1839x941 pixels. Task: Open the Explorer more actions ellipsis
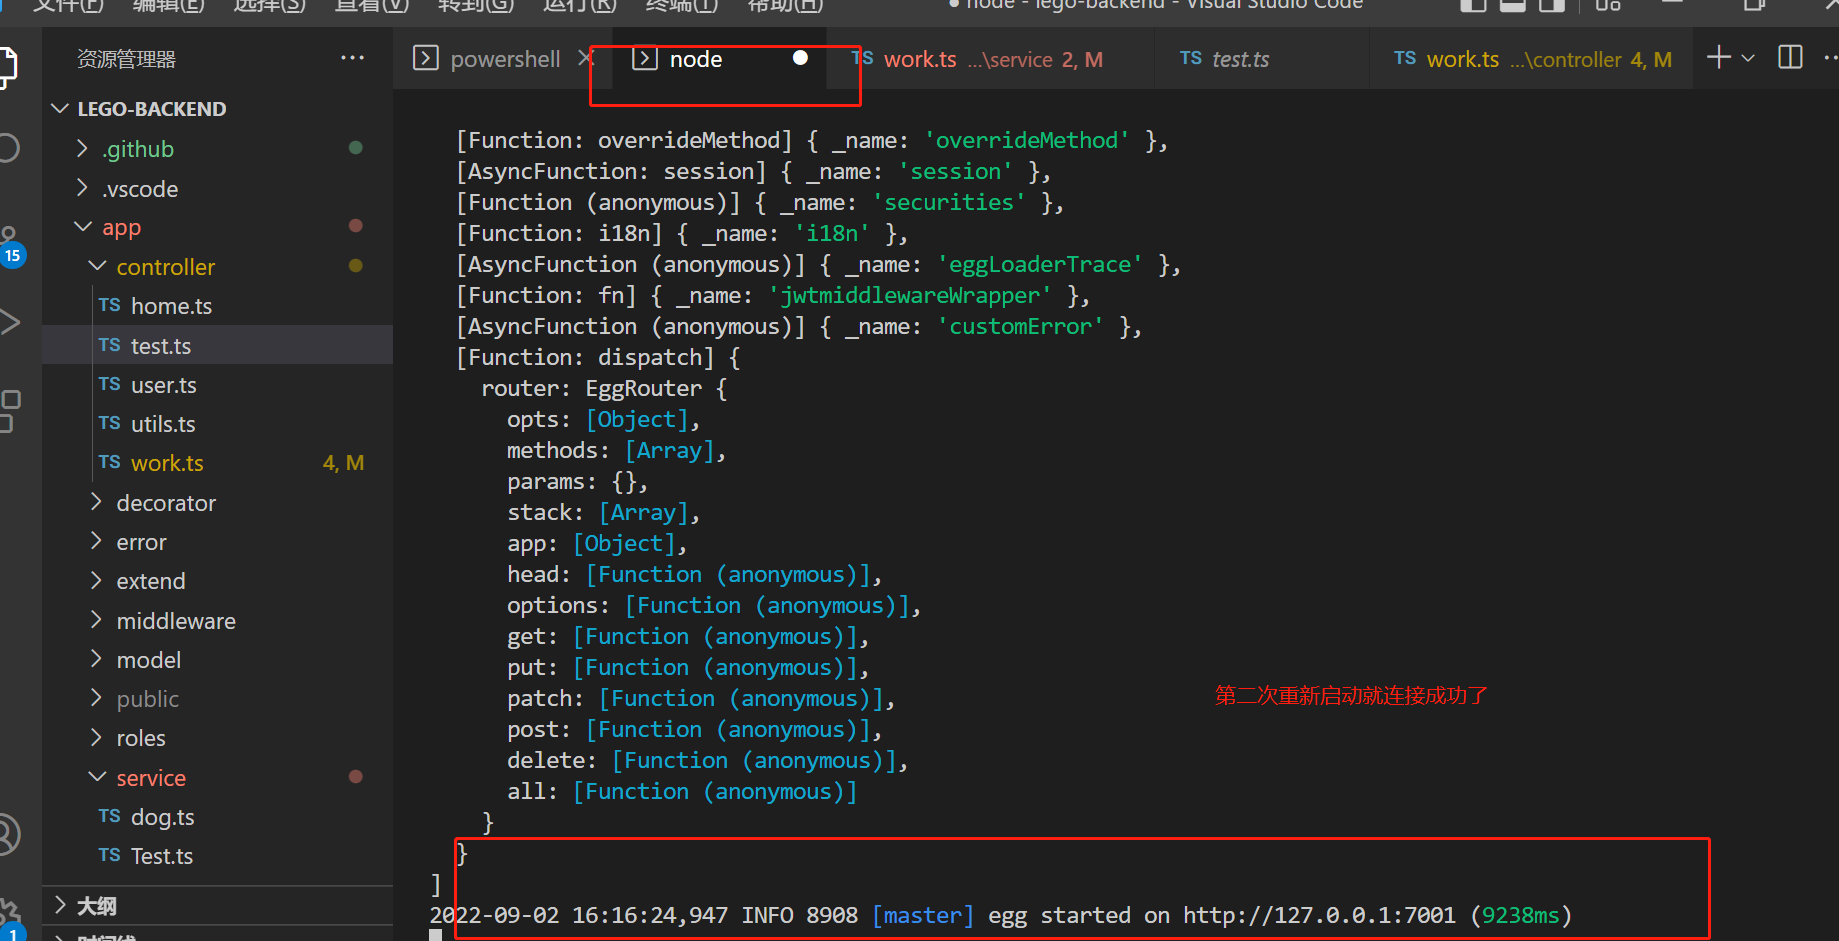click(x=352, y=58)
